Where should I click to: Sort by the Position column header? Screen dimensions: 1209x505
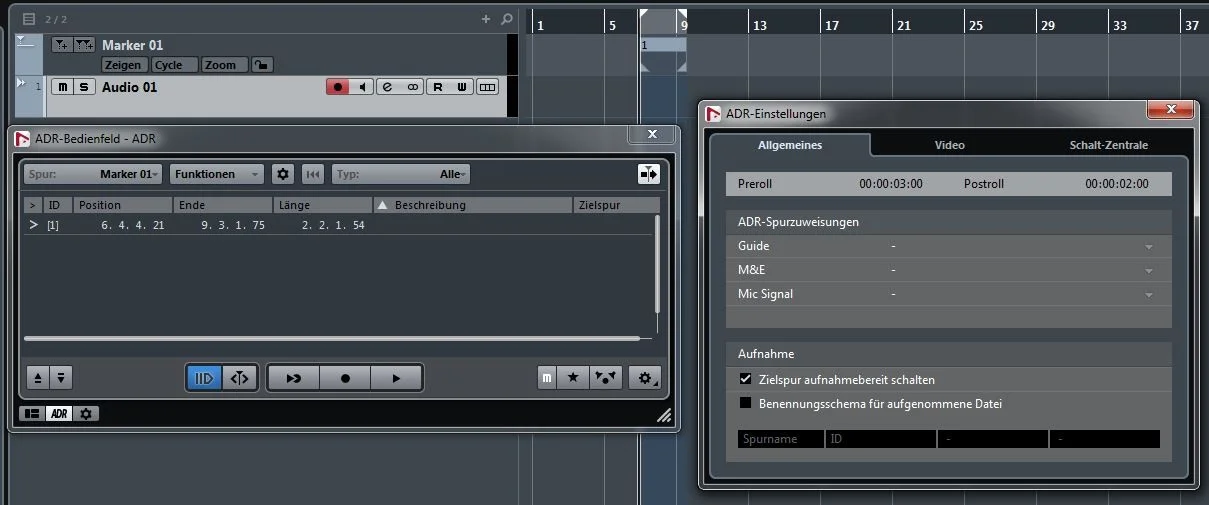123,205
